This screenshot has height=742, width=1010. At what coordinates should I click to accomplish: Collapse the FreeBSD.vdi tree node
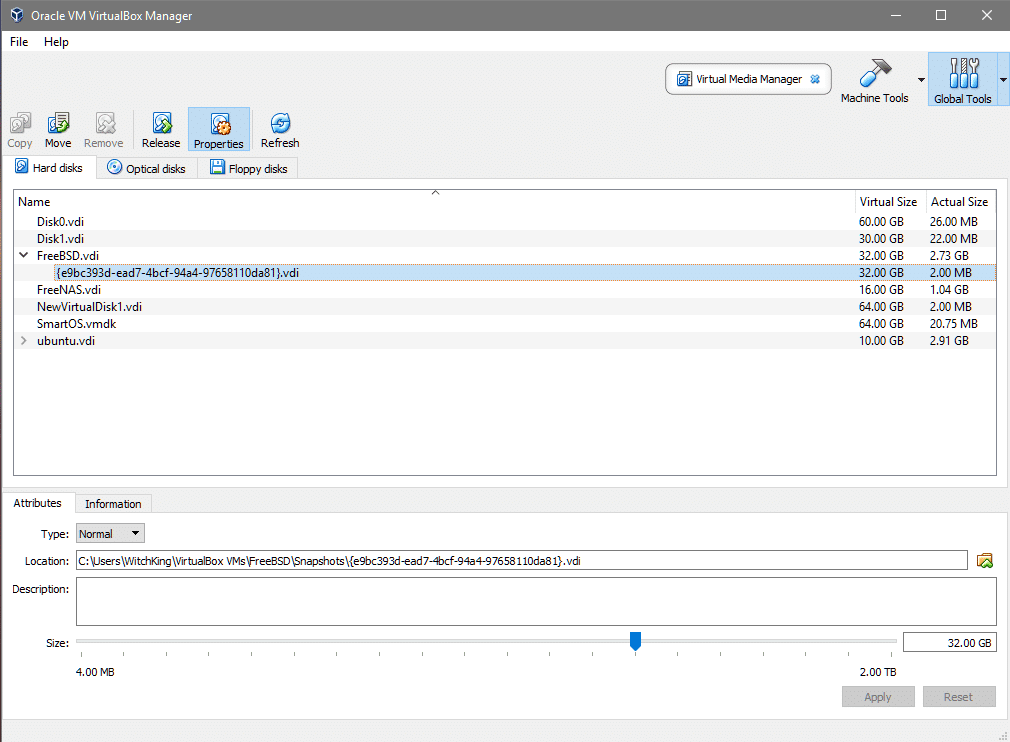23,256
